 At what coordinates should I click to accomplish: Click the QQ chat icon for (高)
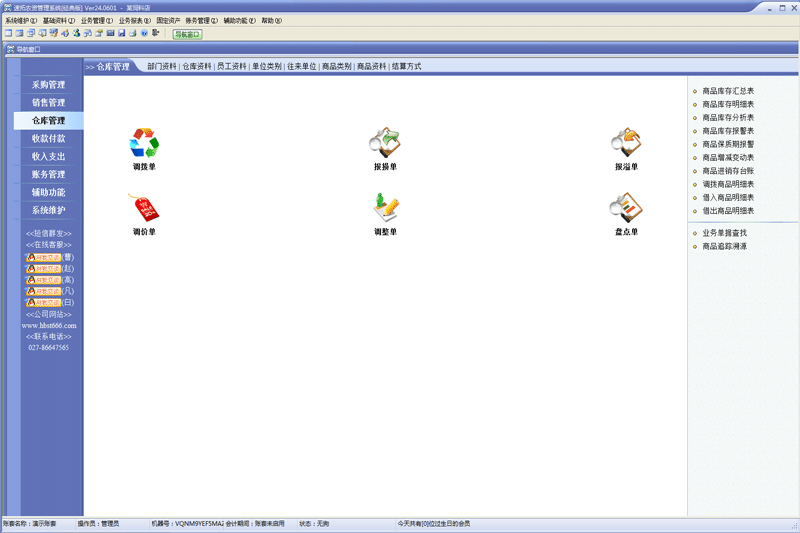tap(43, 280)
